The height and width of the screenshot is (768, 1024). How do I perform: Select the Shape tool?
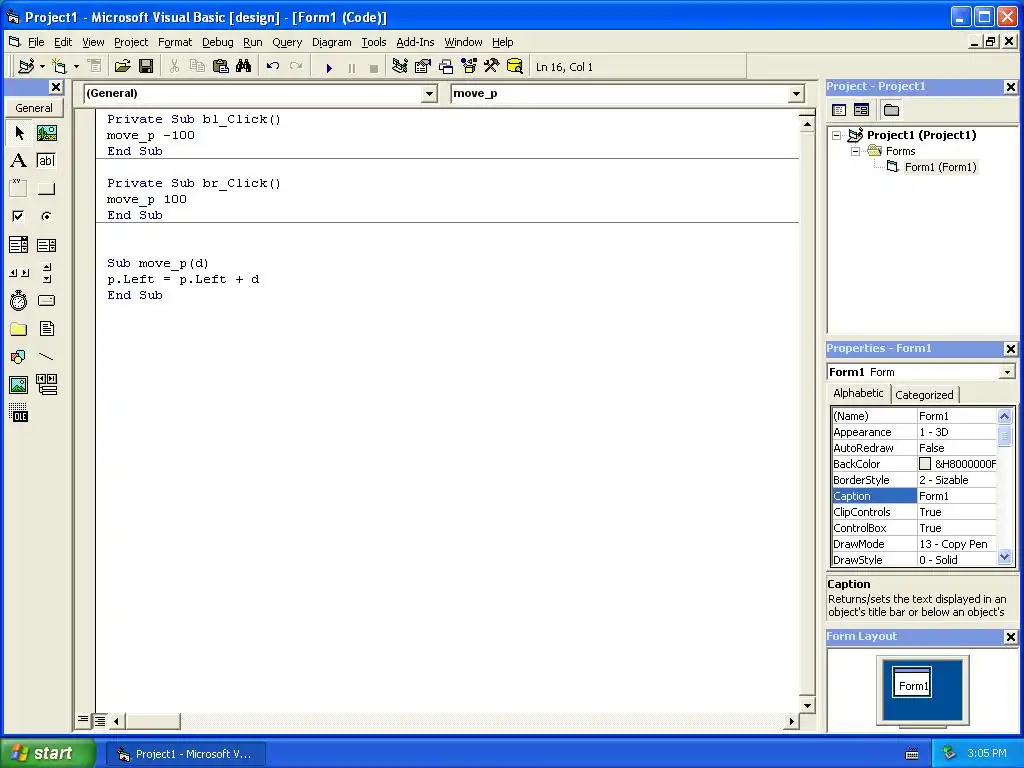tap(19, 357)
